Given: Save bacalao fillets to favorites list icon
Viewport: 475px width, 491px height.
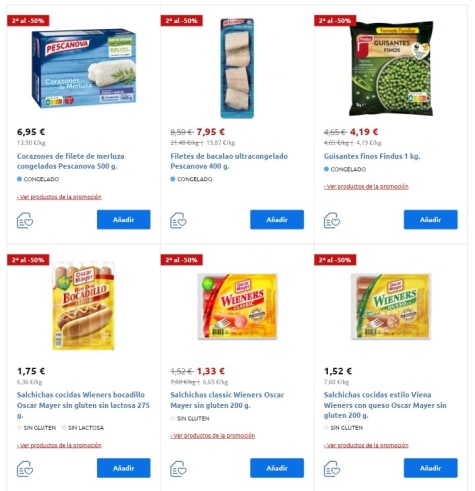Looking at the screenshot, I should pos(178,220).
